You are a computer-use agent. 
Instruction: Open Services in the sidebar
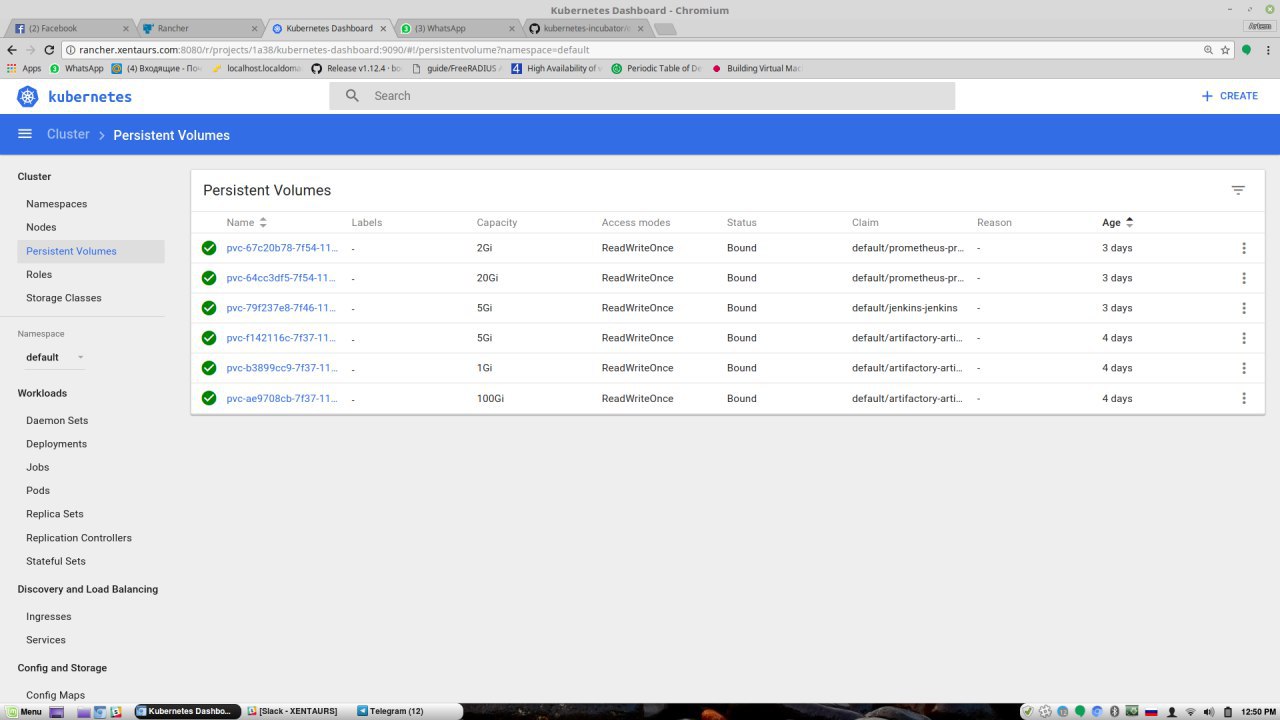(x=46, y=640)
